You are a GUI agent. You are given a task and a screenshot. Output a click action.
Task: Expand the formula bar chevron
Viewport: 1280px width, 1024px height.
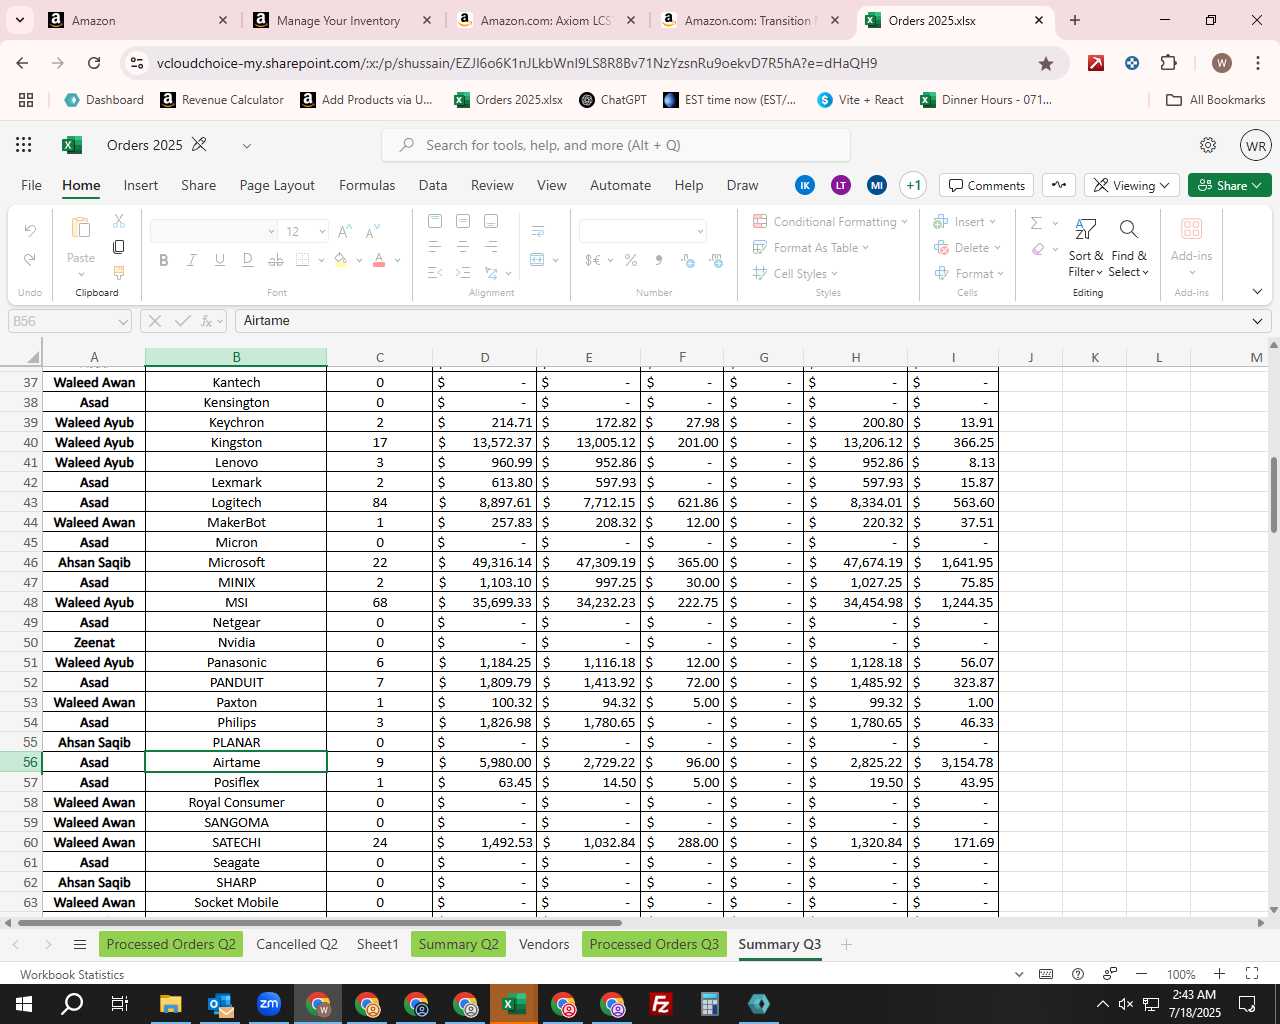coord(1257,321)
